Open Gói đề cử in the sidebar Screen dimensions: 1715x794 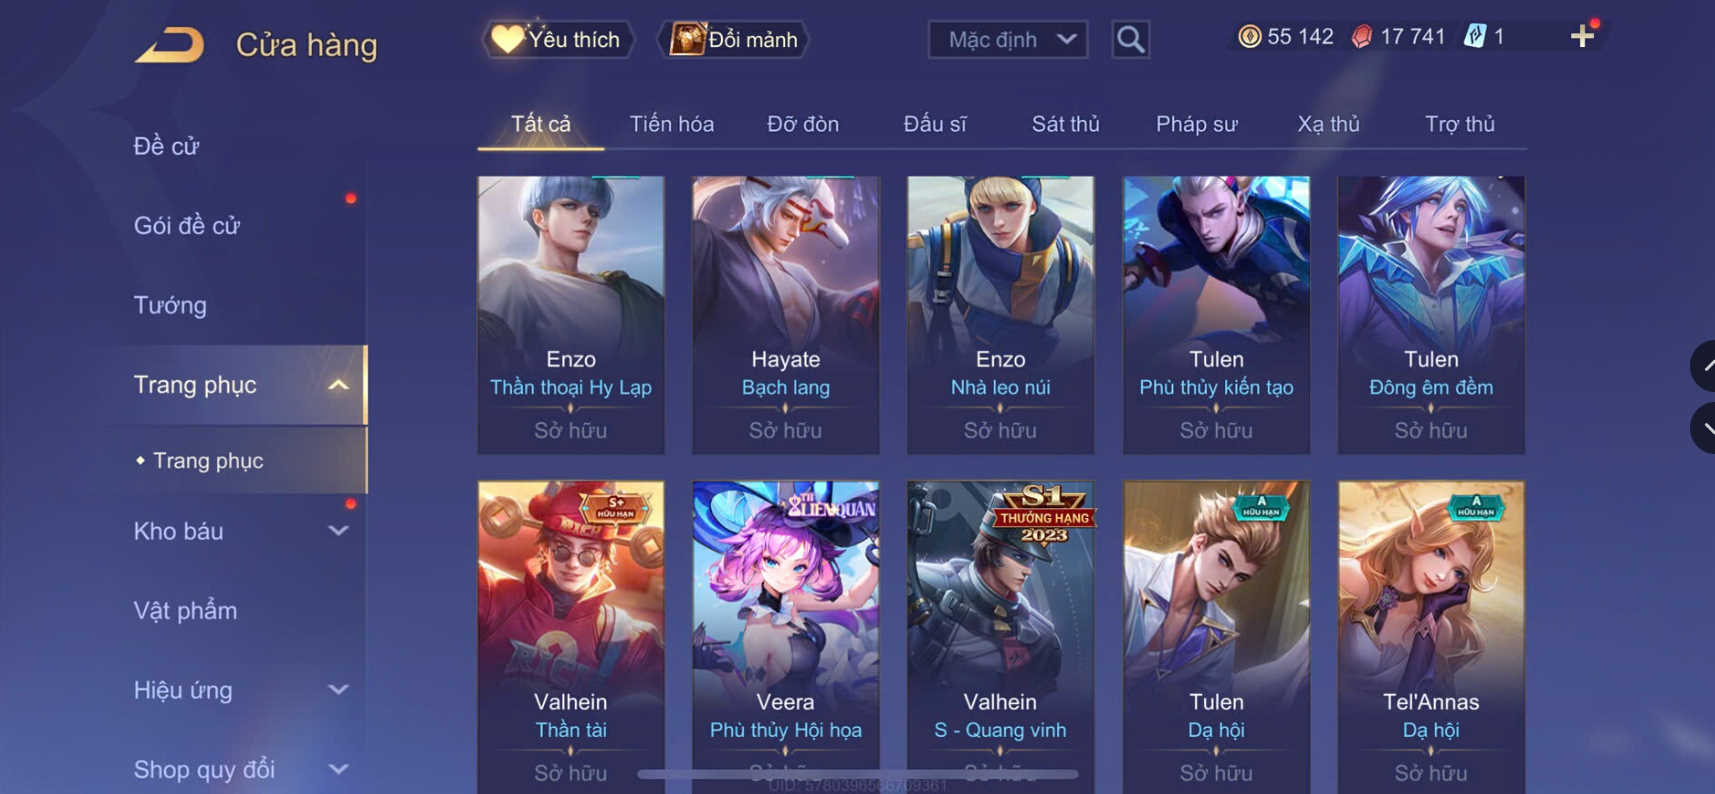click(x=187, y=226)
